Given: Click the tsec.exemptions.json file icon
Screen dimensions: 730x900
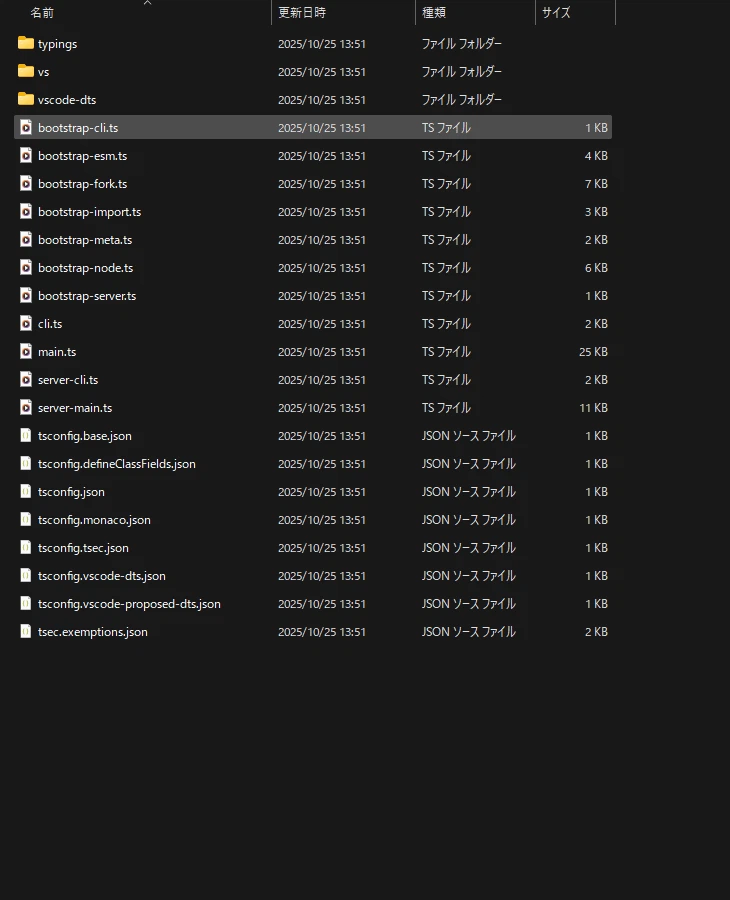Looking at the screenshot, I should [26, 631].
